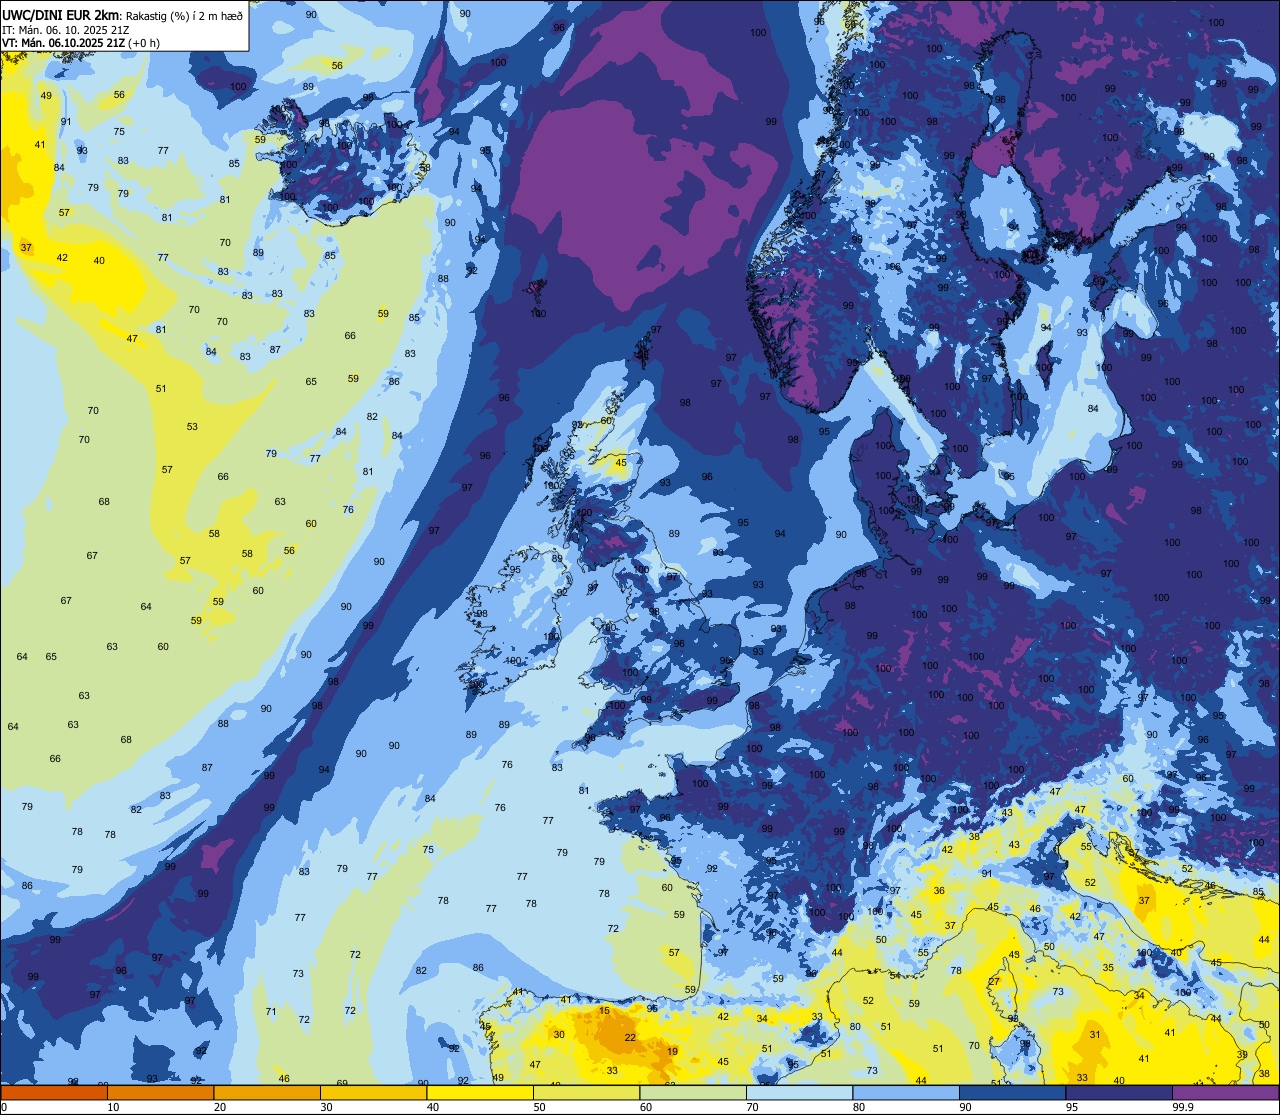Click the '19' humidity value in eastern Spain
1280x1115 pixels.
pos(672,1051)
